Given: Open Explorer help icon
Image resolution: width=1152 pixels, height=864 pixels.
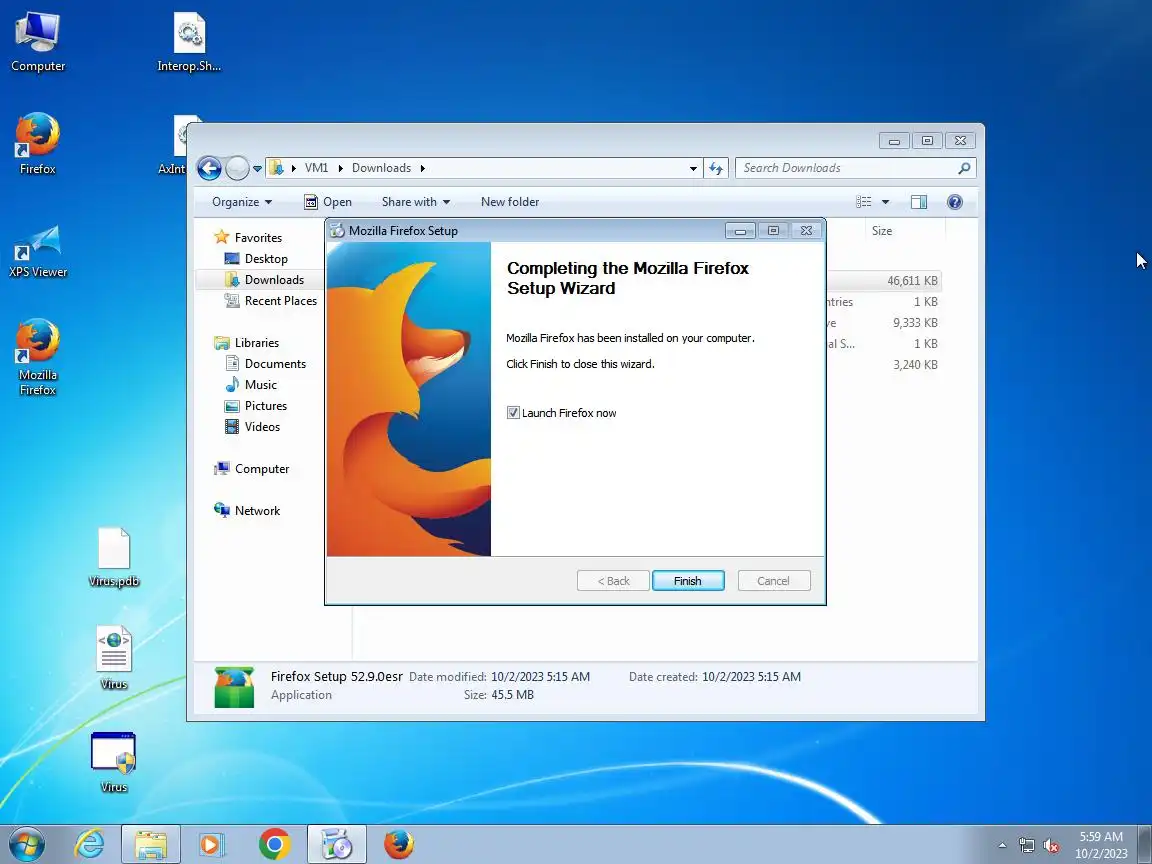Looking at the screenshot, I should [954, 202].
